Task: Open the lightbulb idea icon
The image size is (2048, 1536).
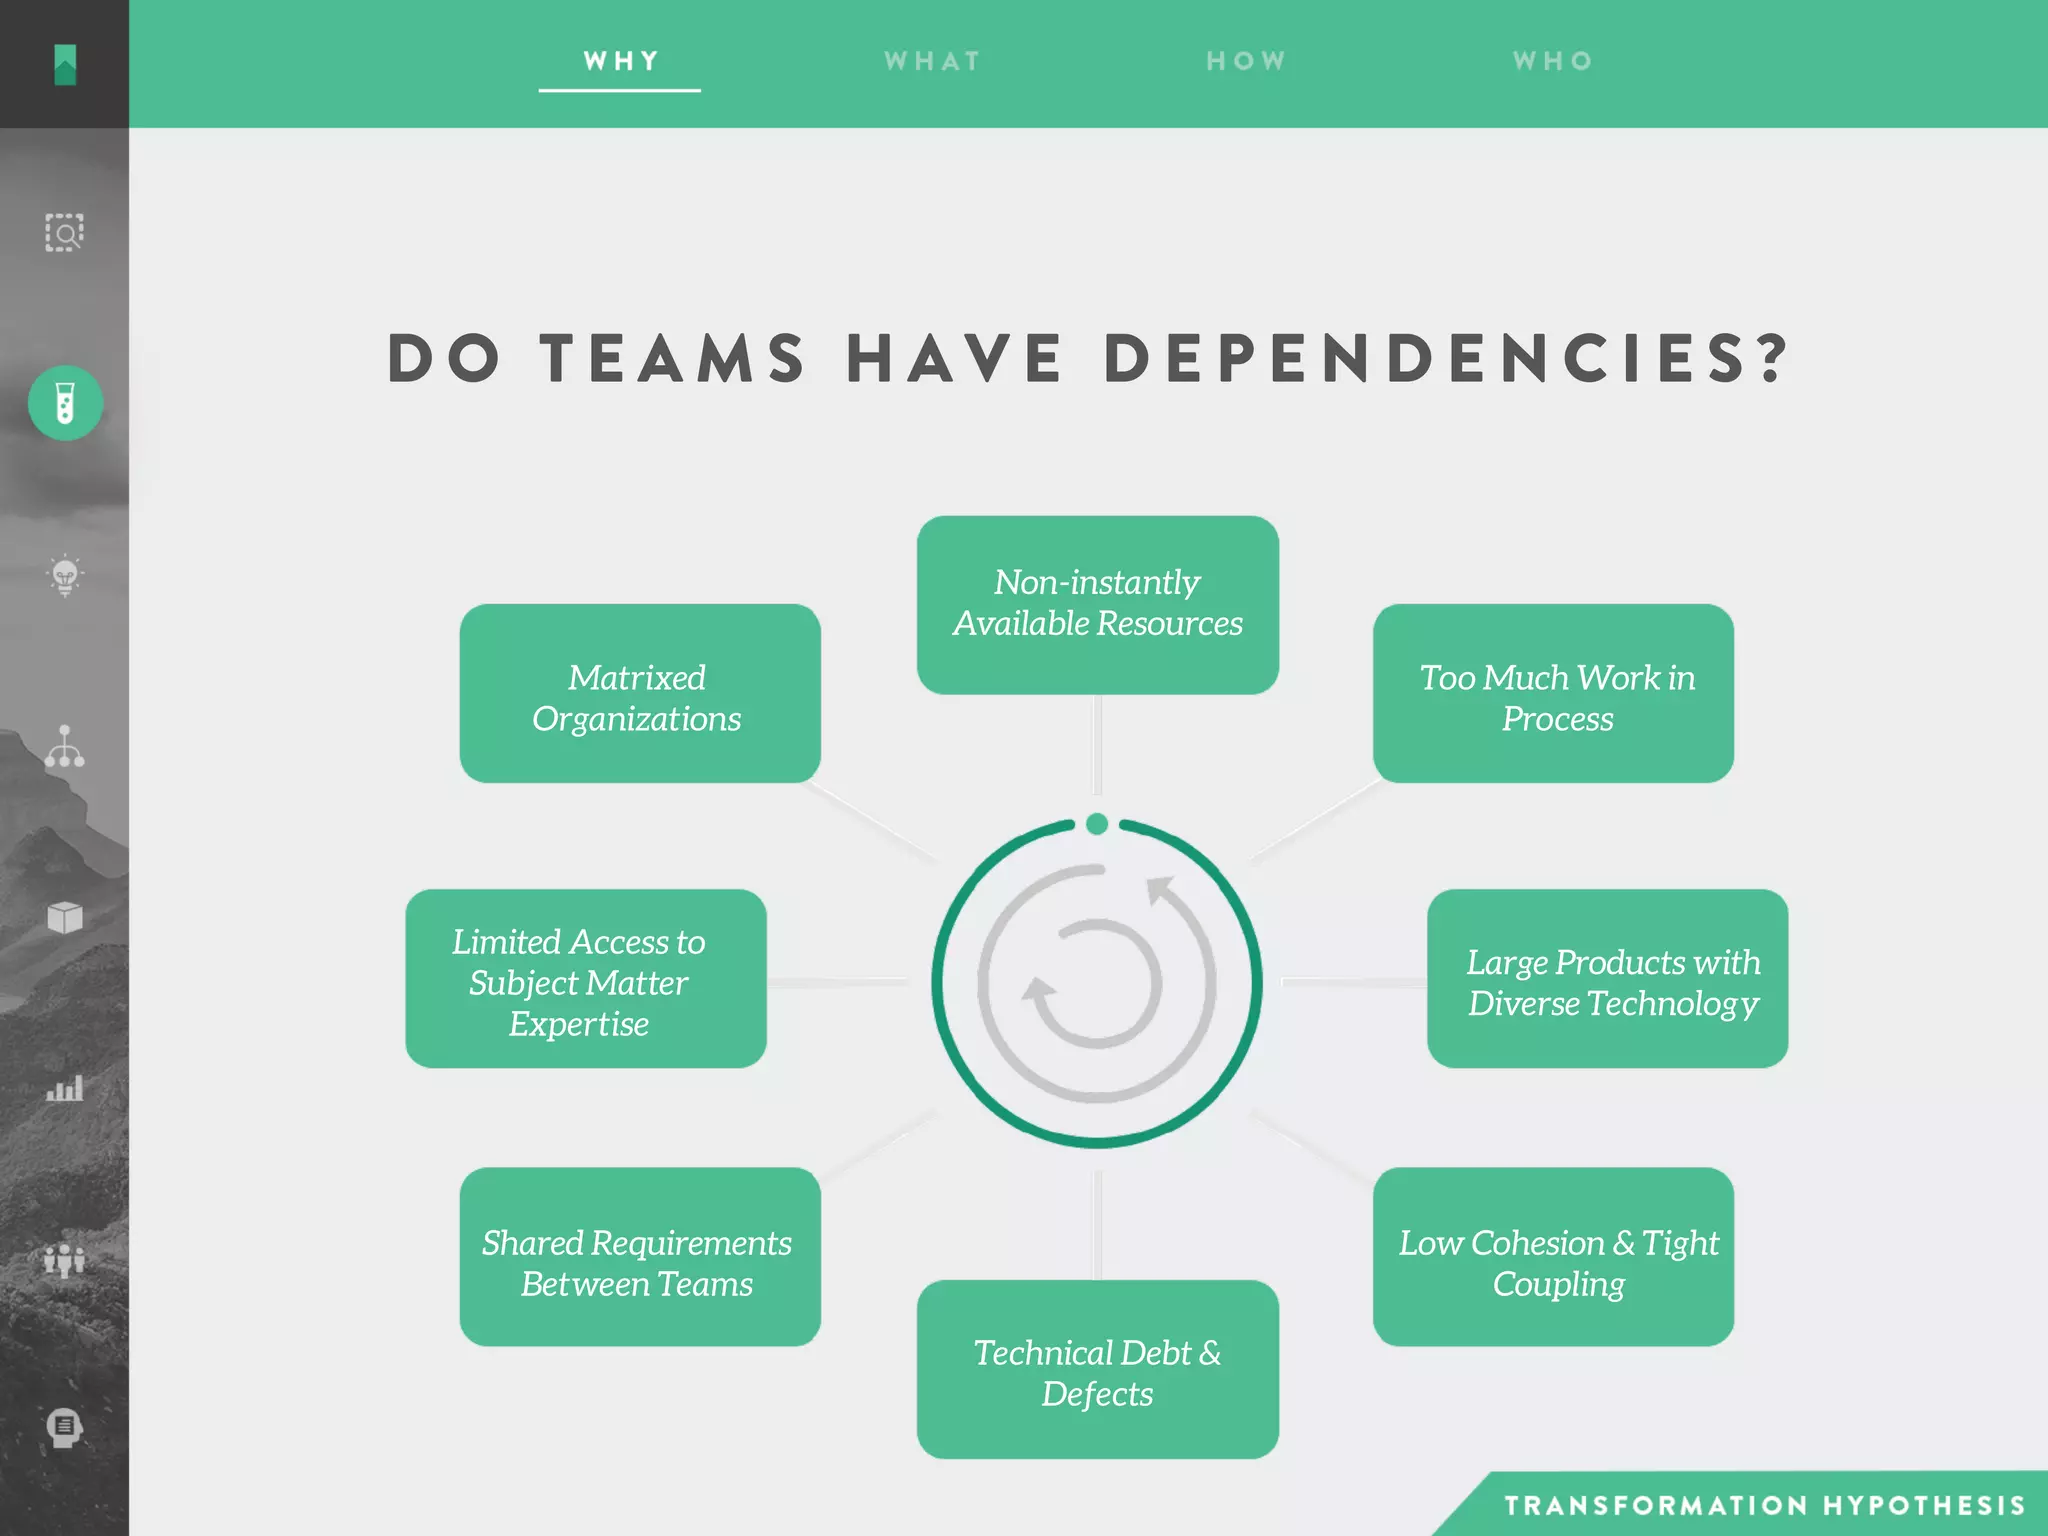Action: tap(65, 575)
